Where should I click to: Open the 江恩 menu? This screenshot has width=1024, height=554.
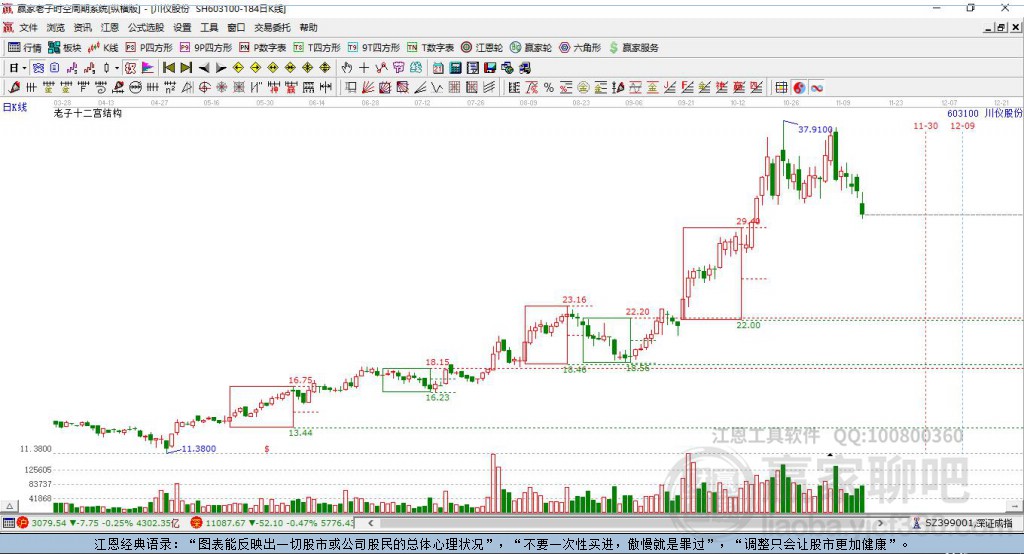tap(110, 27)
